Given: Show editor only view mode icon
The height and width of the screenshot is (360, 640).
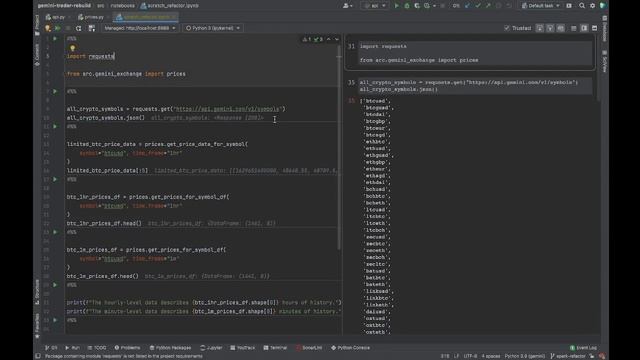Looking at the screenshot, I should coord(574,28).
